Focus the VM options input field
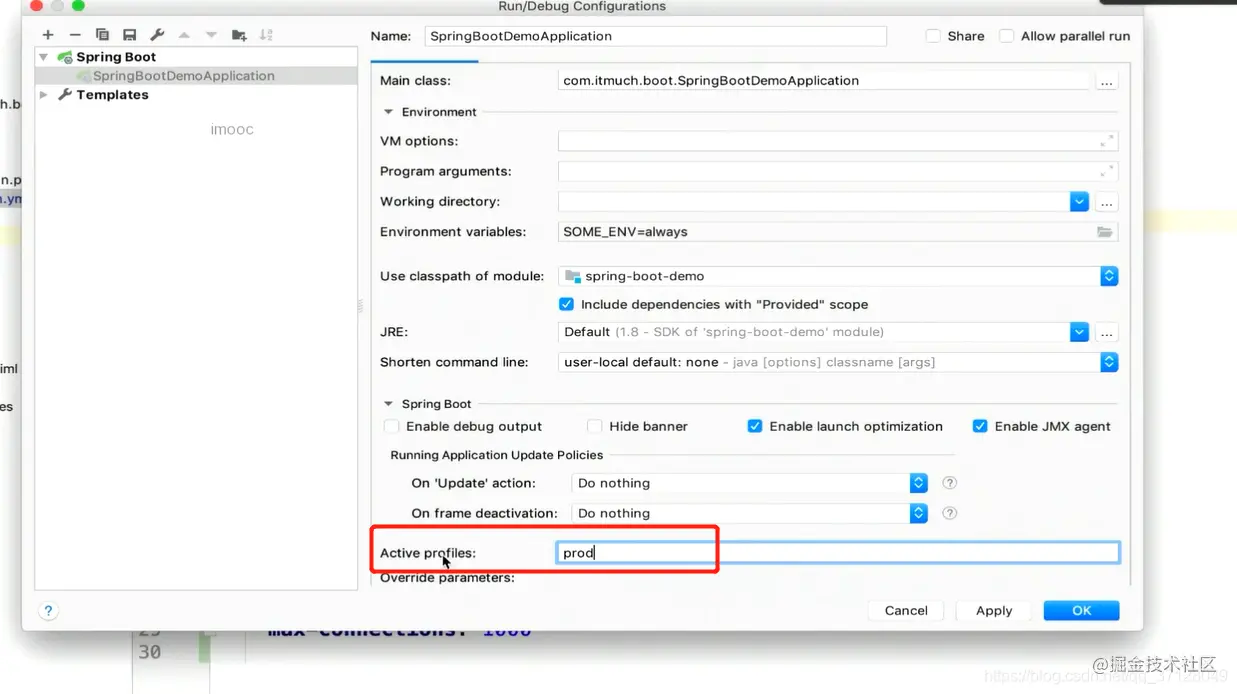Screen dimensions: 1237x694 point(838,141)
